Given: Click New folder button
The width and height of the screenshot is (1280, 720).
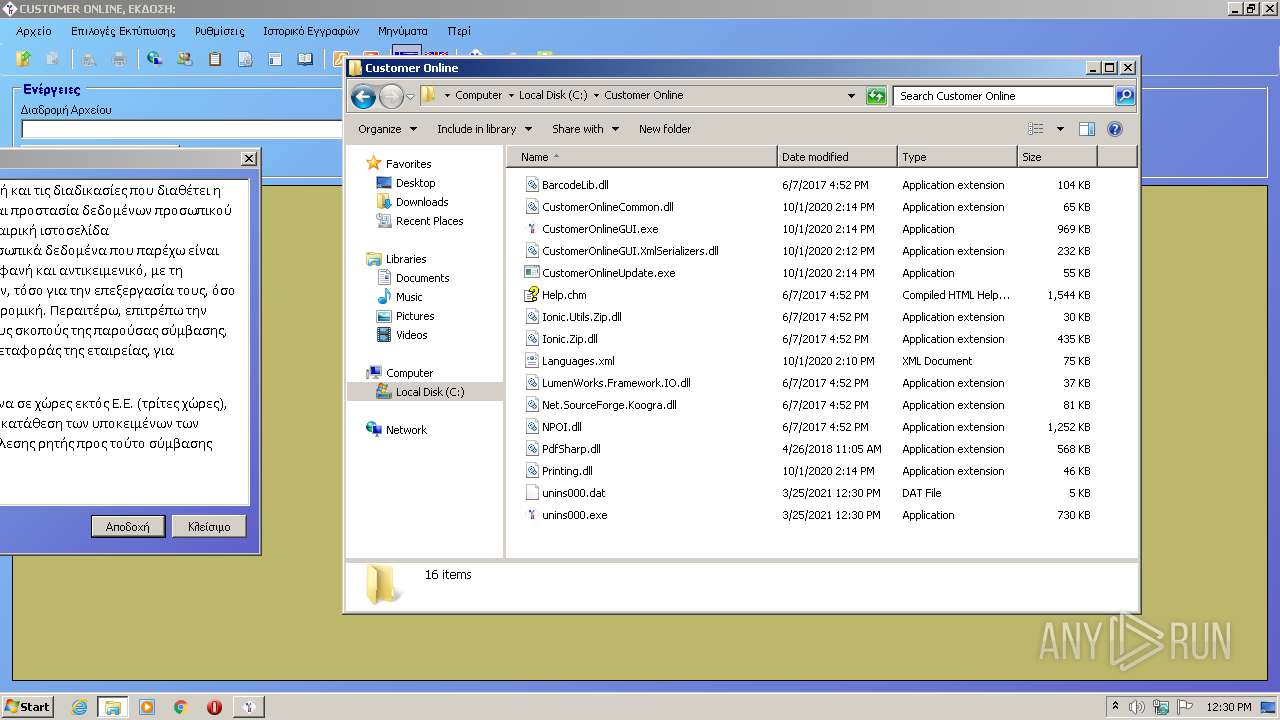Looking at the screenshot, I should [x=665, y=129].
